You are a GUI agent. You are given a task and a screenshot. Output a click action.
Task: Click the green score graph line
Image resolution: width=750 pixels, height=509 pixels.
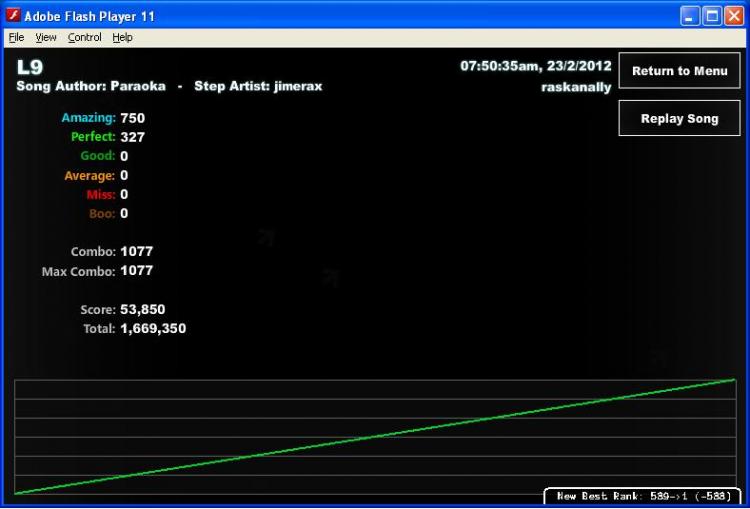pos(375,436)
